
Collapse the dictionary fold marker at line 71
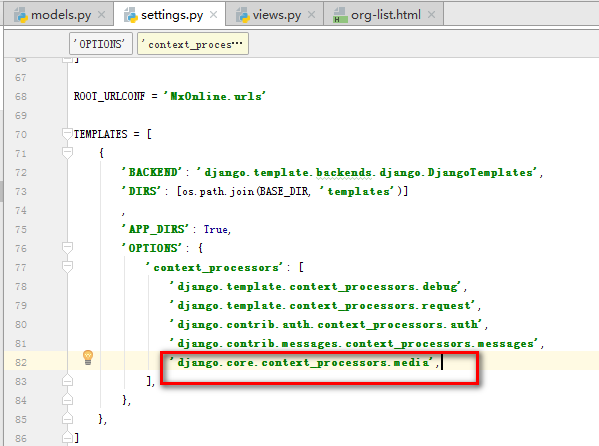point(67,153)
